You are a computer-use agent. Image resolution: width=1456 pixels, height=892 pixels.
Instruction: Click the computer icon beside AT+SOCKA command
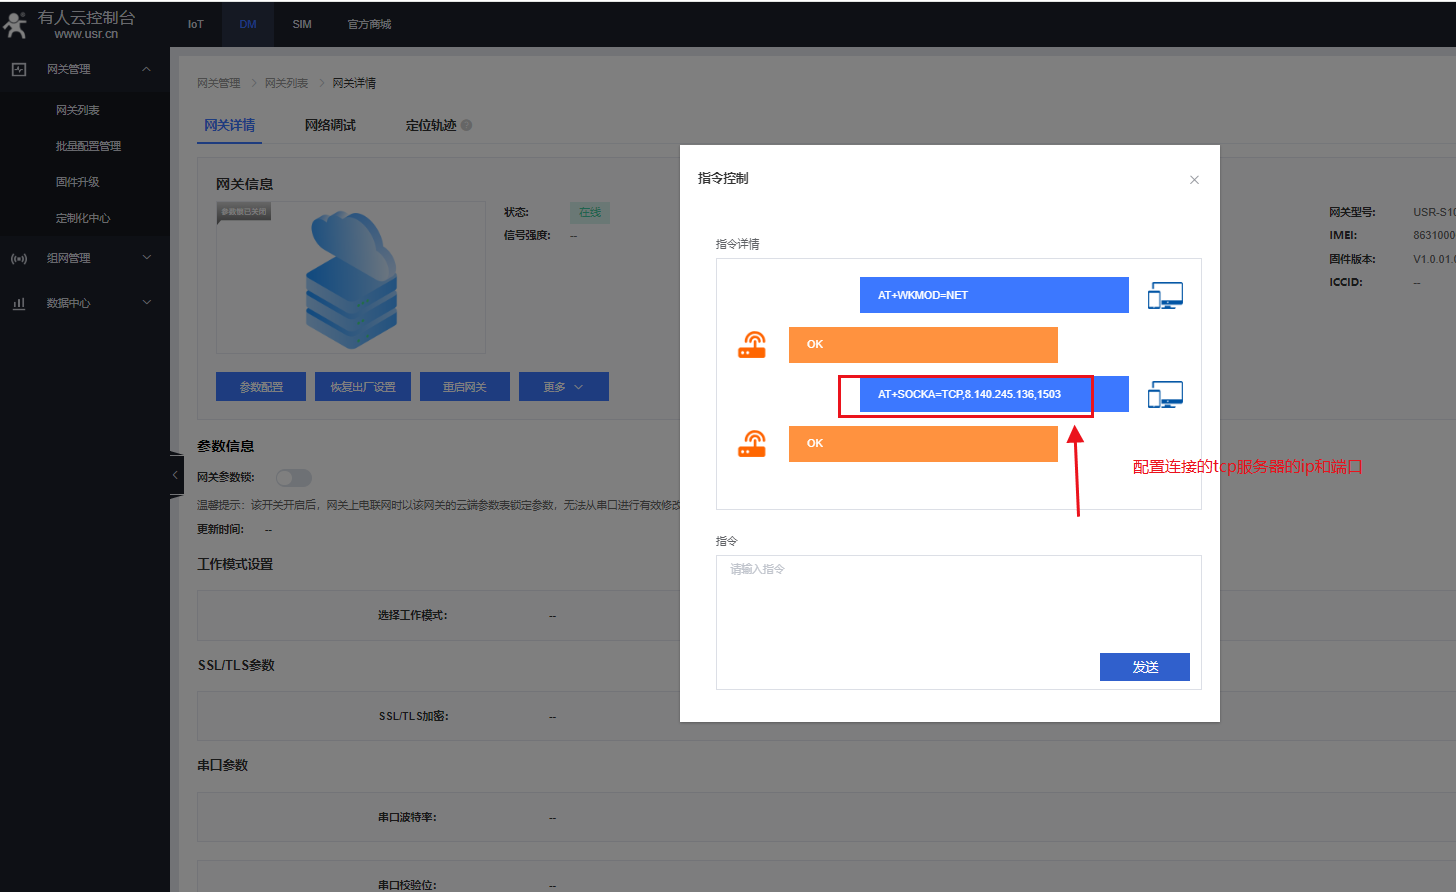click(1165, 394)
